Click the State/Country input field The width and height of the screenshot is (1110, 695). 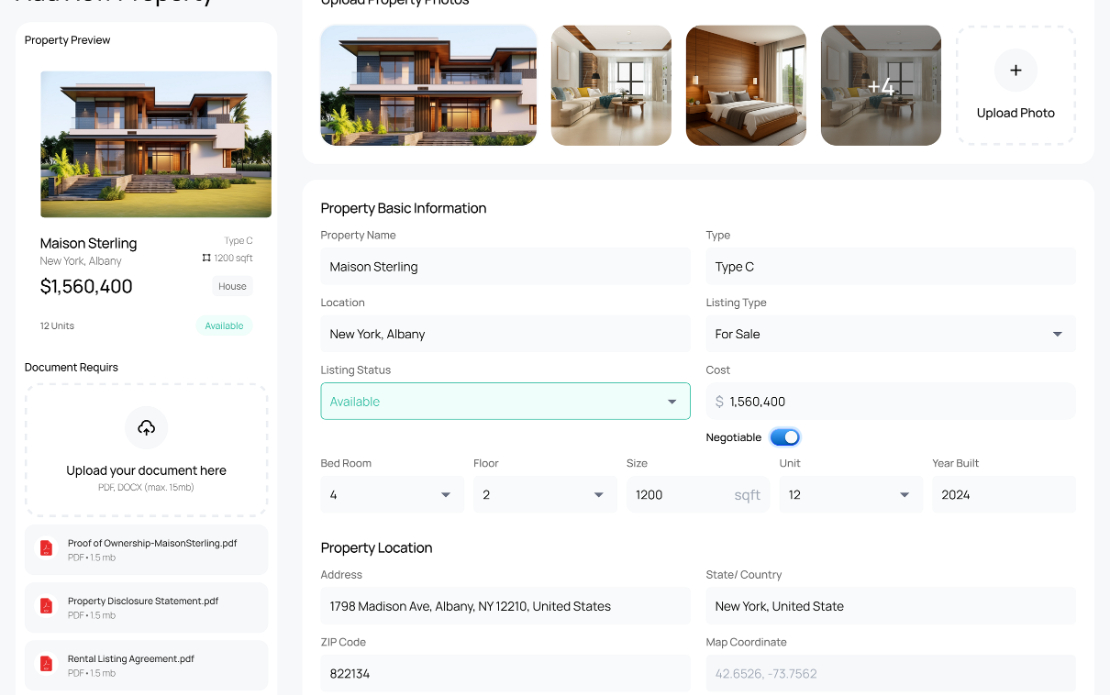tap(891, 607)
